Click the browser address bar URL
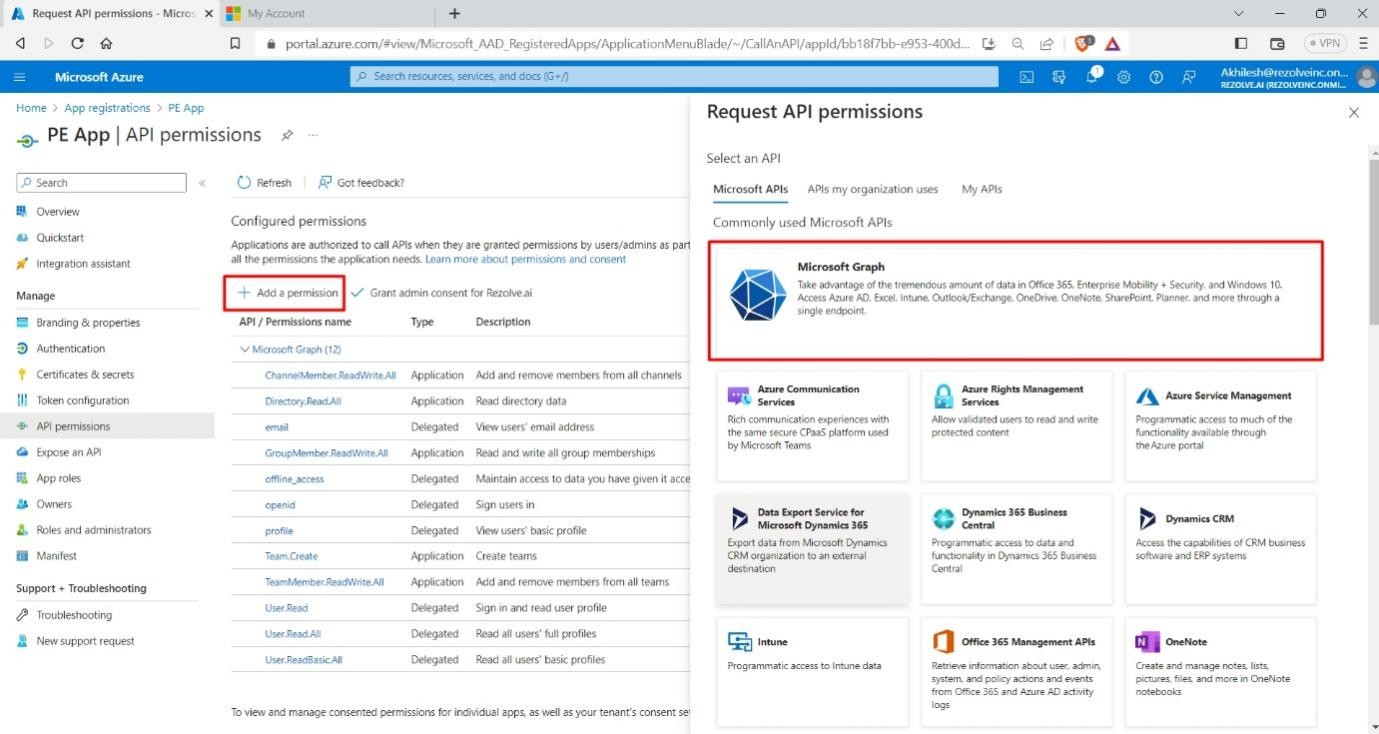1379x734 pixels. (x=627, y=44)
